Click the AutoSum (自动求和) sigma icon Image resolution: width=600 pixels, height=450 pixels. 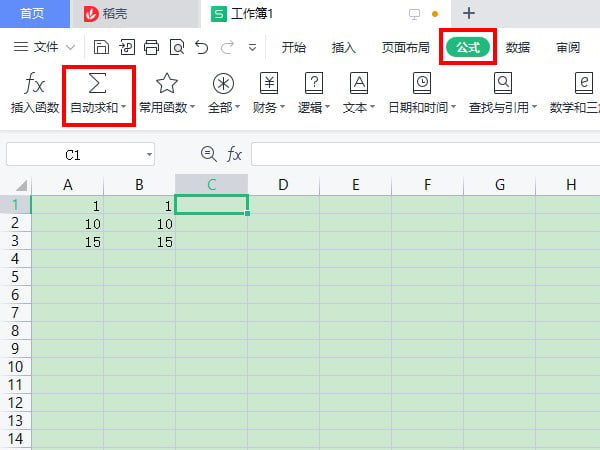(98, 84)
